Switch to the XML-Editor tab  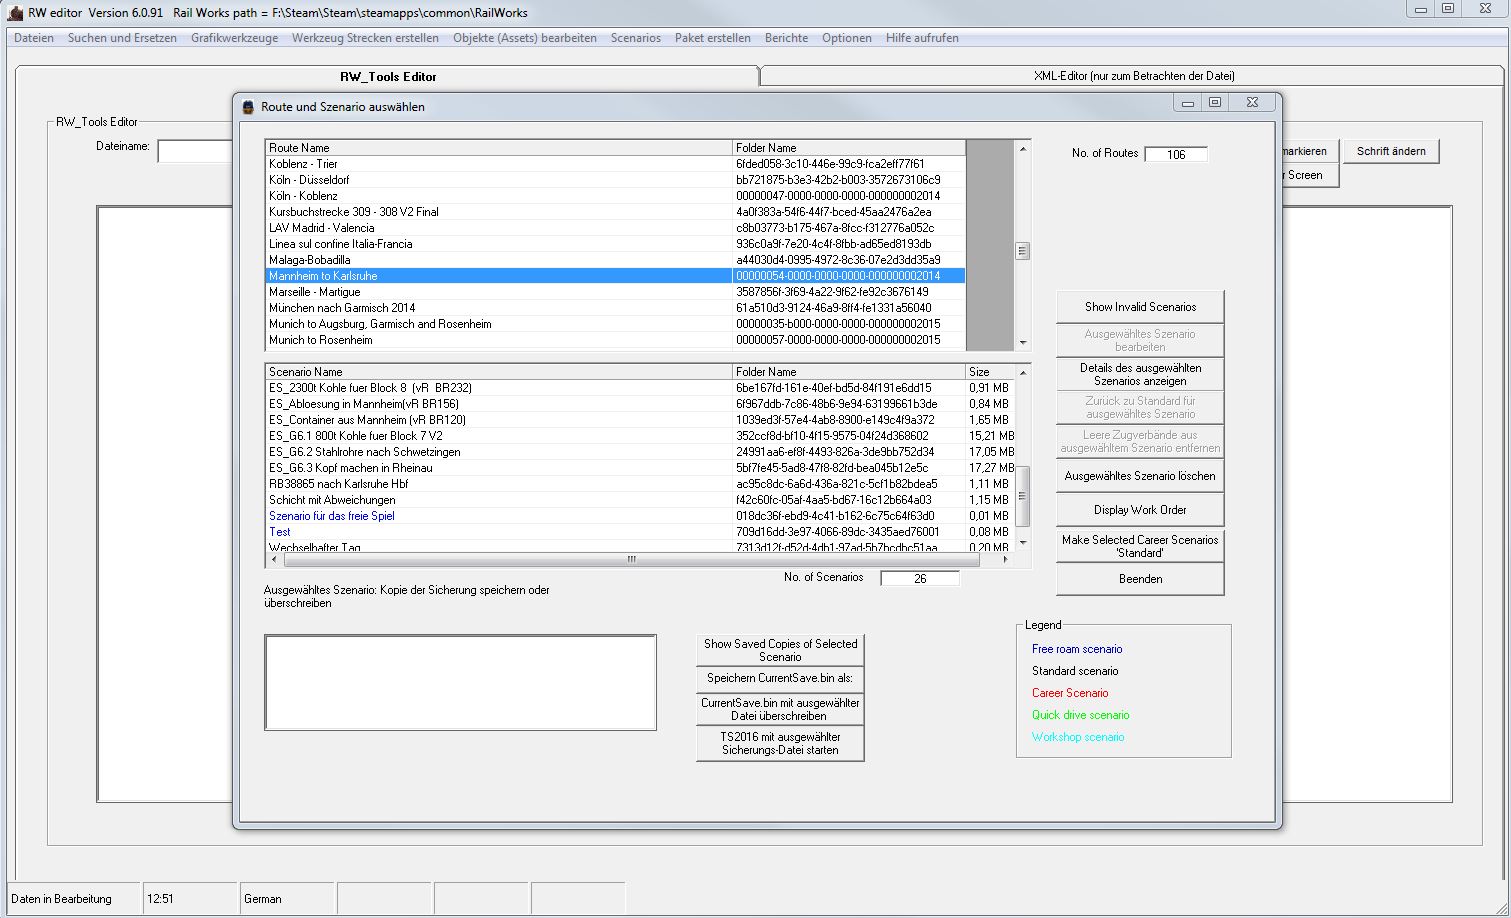tap(1133, 76)
